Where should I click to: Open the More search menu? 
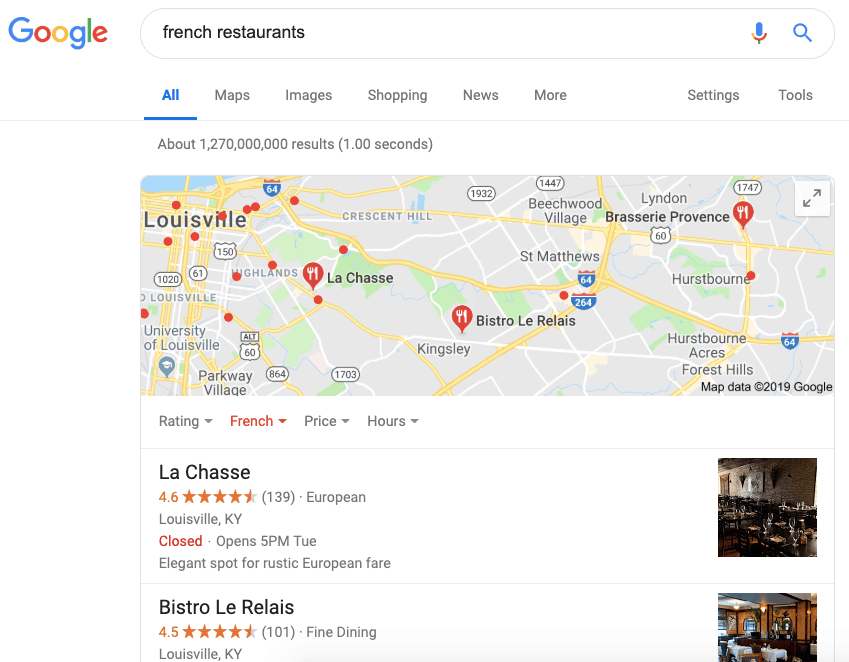click(550, 95)
